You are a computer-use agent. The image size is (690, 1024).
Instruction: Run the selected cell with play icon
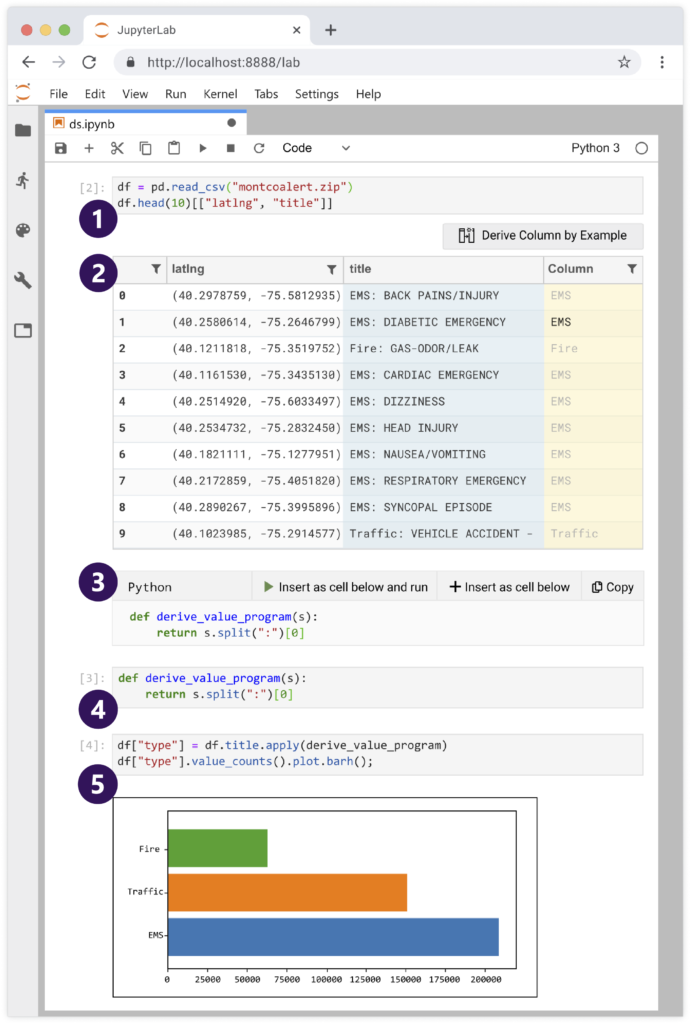tap(202, 148)
